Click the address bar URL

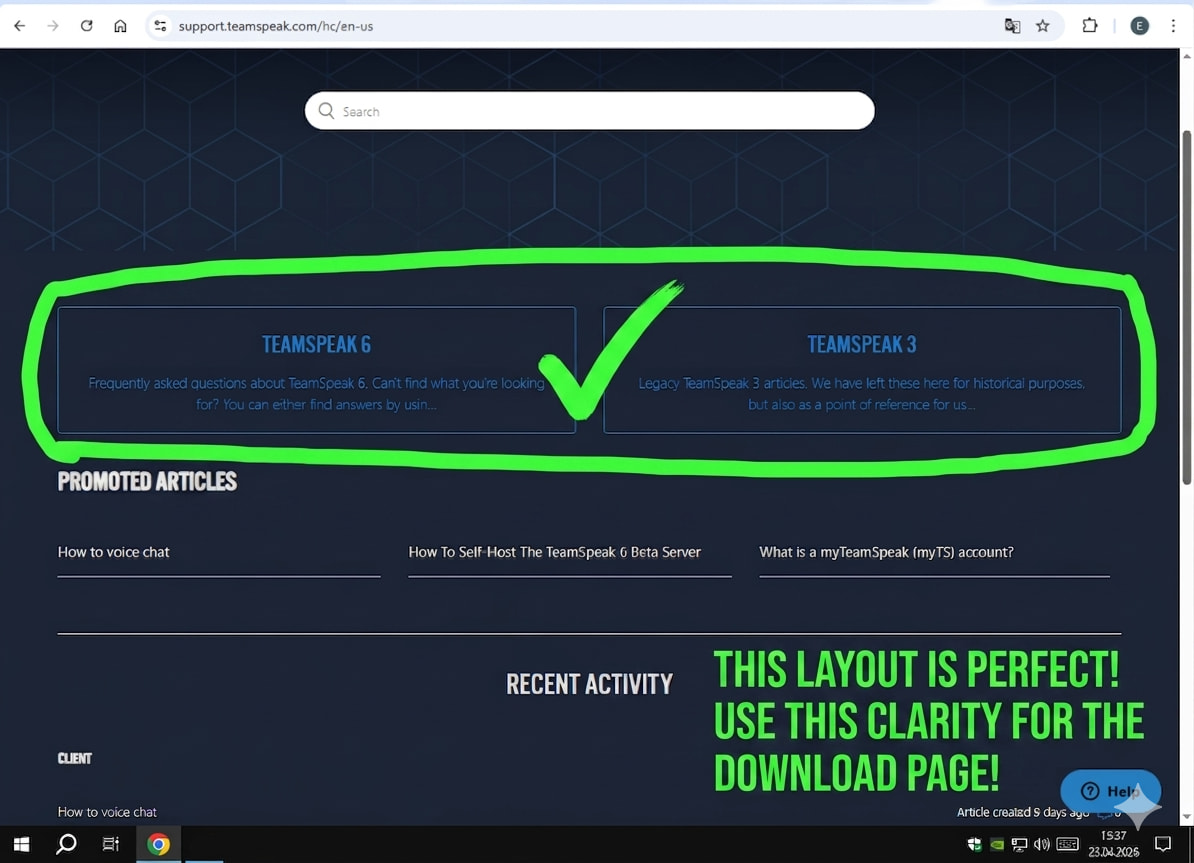tap(276, 26)
